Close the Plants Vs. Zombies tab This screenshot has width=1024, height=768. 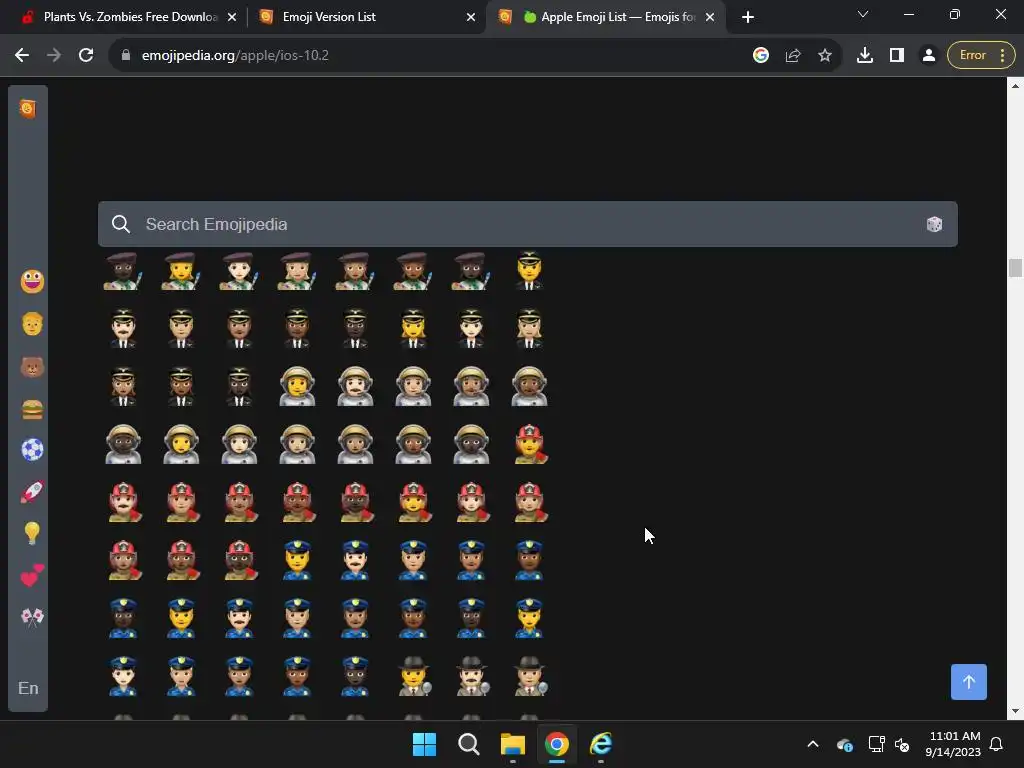(232, 17)
